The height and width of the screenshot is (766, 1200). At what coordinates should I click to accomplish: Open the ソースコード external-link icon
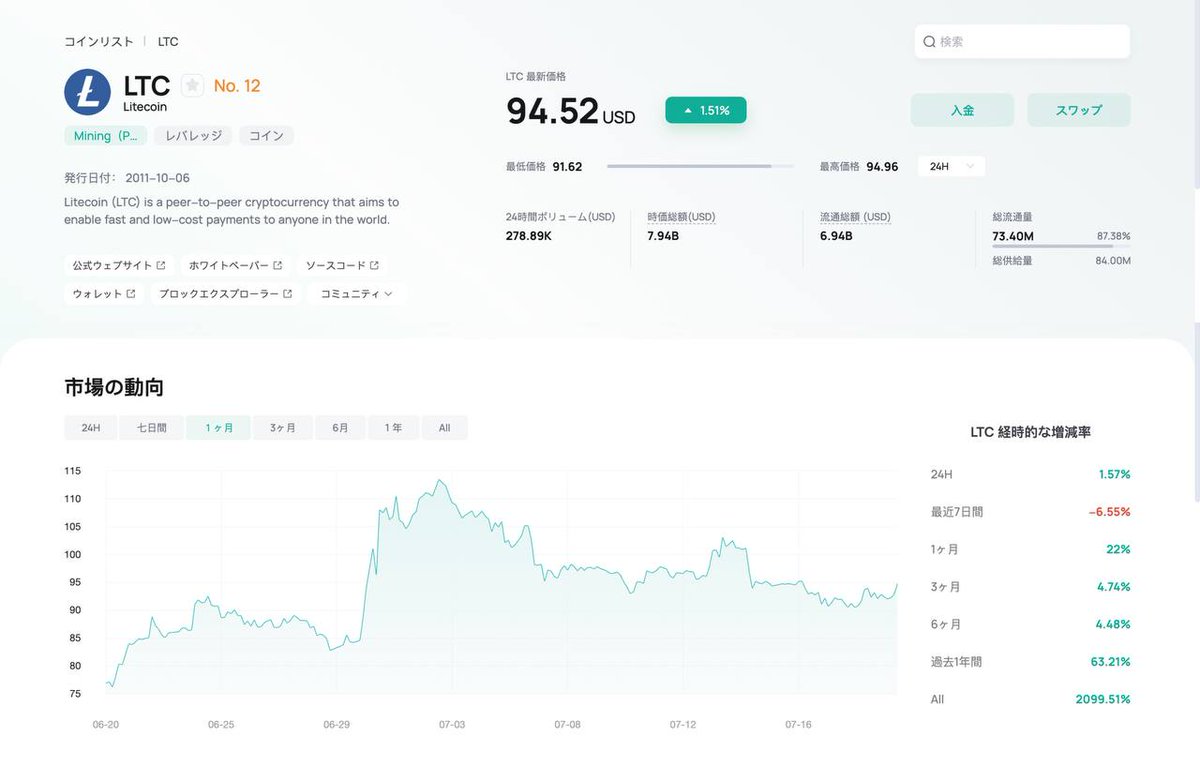(376, 265)
